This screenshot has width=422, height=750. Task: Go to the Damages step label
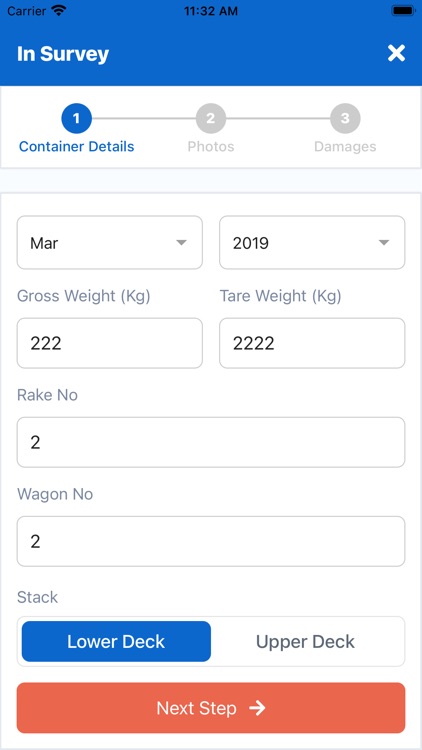[x=345, y=146]
